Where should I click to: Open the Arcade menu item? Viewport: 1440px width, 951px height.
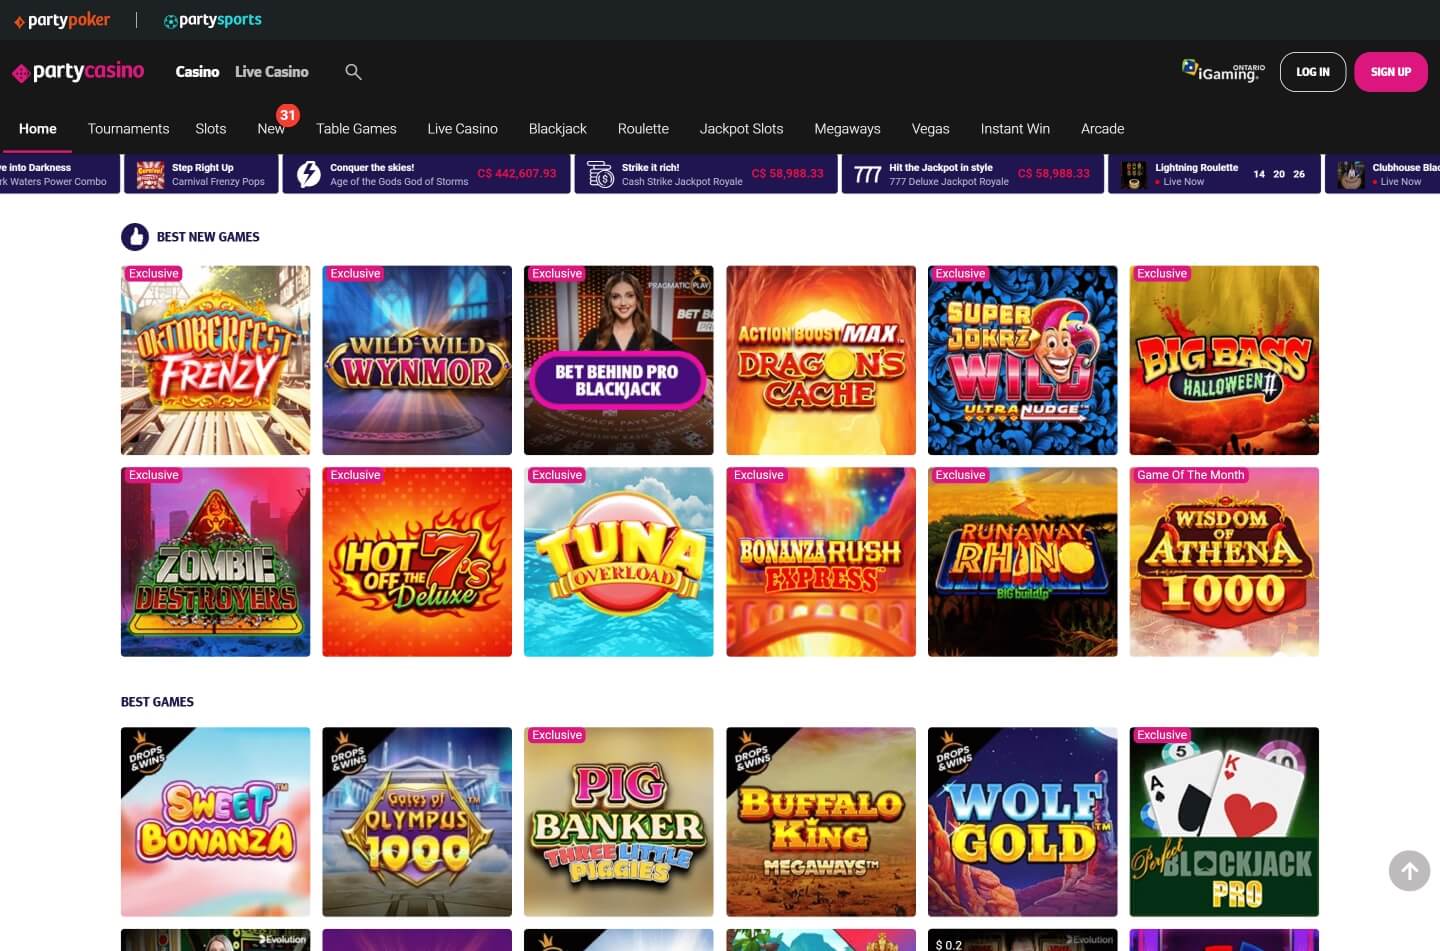click(x=1102, y=129)
